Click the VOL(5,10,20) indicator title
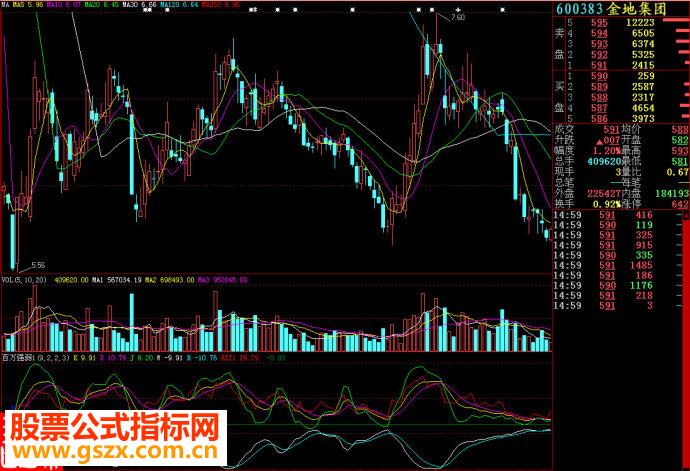The height and width of the screenshot is (471, 690). coord(25,280)
